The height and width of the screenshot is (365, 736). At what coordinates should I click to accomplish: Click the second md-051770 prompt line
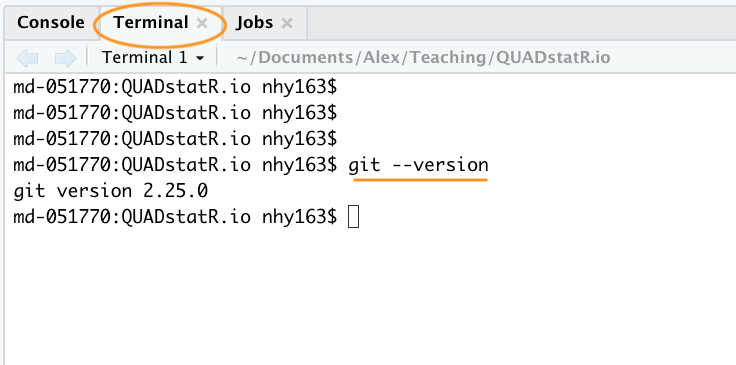[175, 113]
